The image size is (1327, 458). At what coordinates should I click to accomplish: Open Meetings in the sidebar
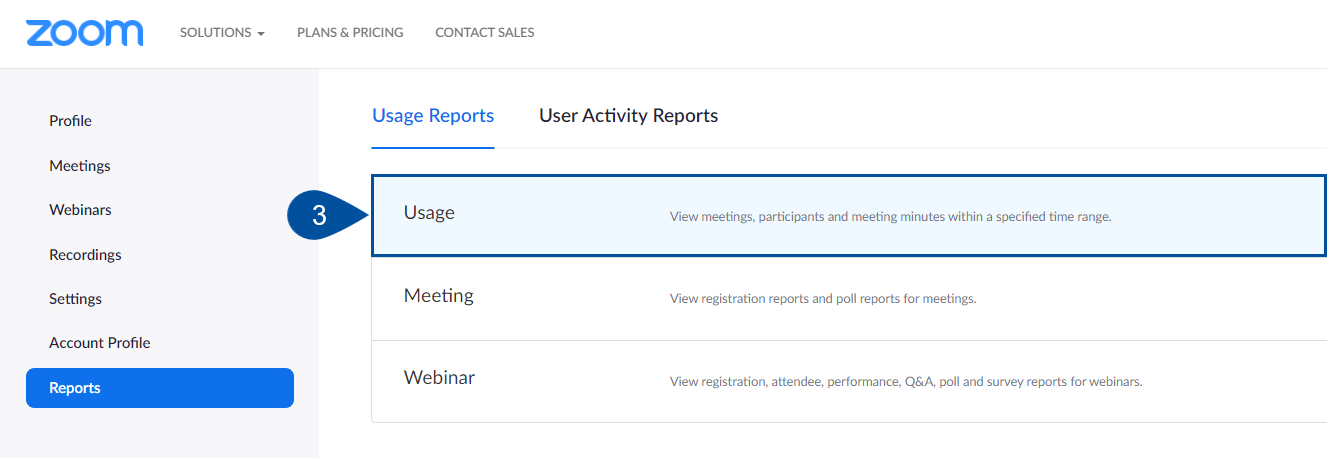click(80, 165)
